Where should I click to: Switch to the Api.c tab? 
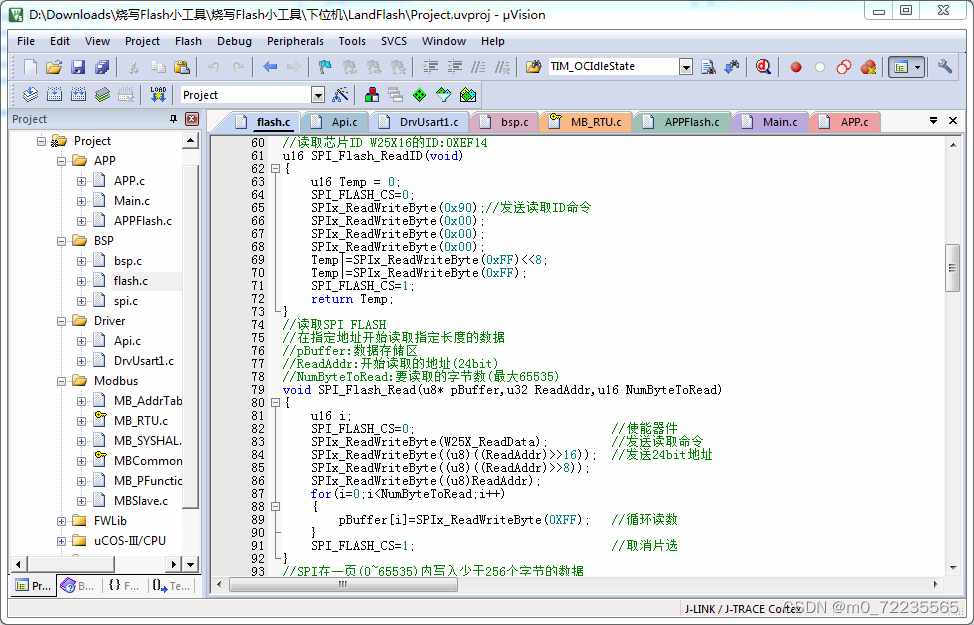[335, 122]
